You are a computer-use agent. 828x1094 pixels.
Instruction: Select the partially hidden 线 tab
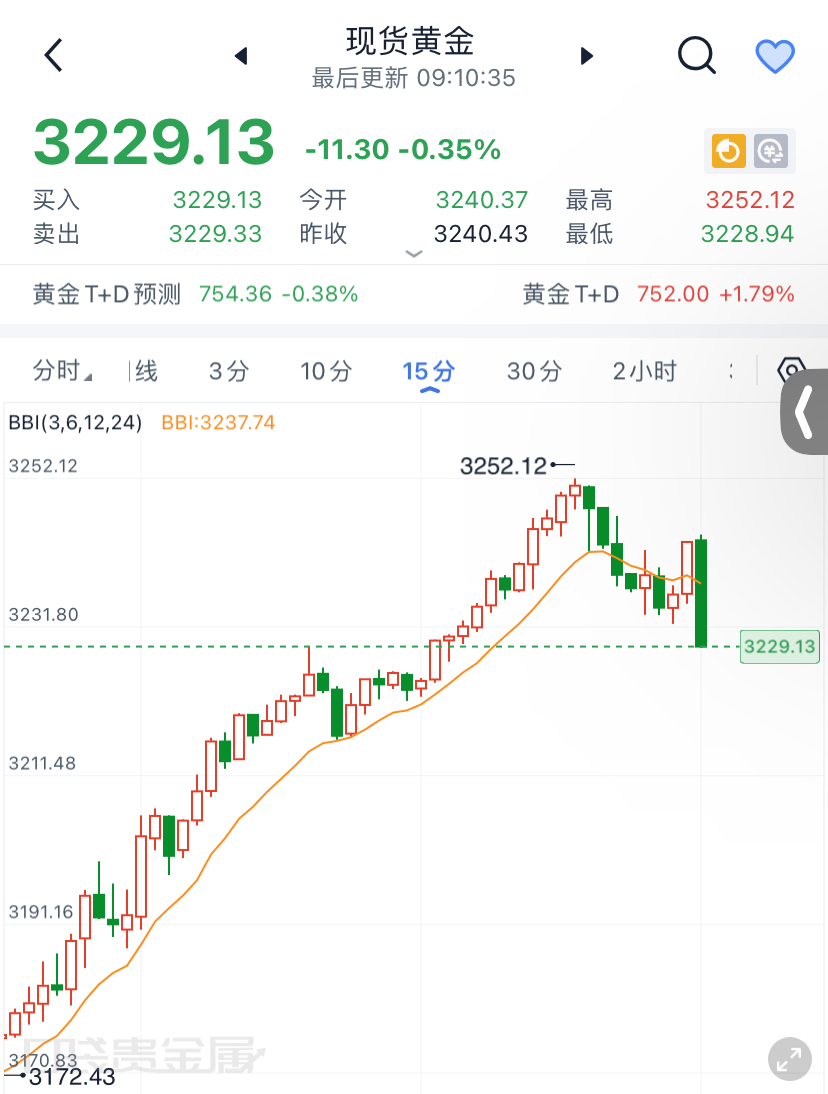(x=144, y=370)
